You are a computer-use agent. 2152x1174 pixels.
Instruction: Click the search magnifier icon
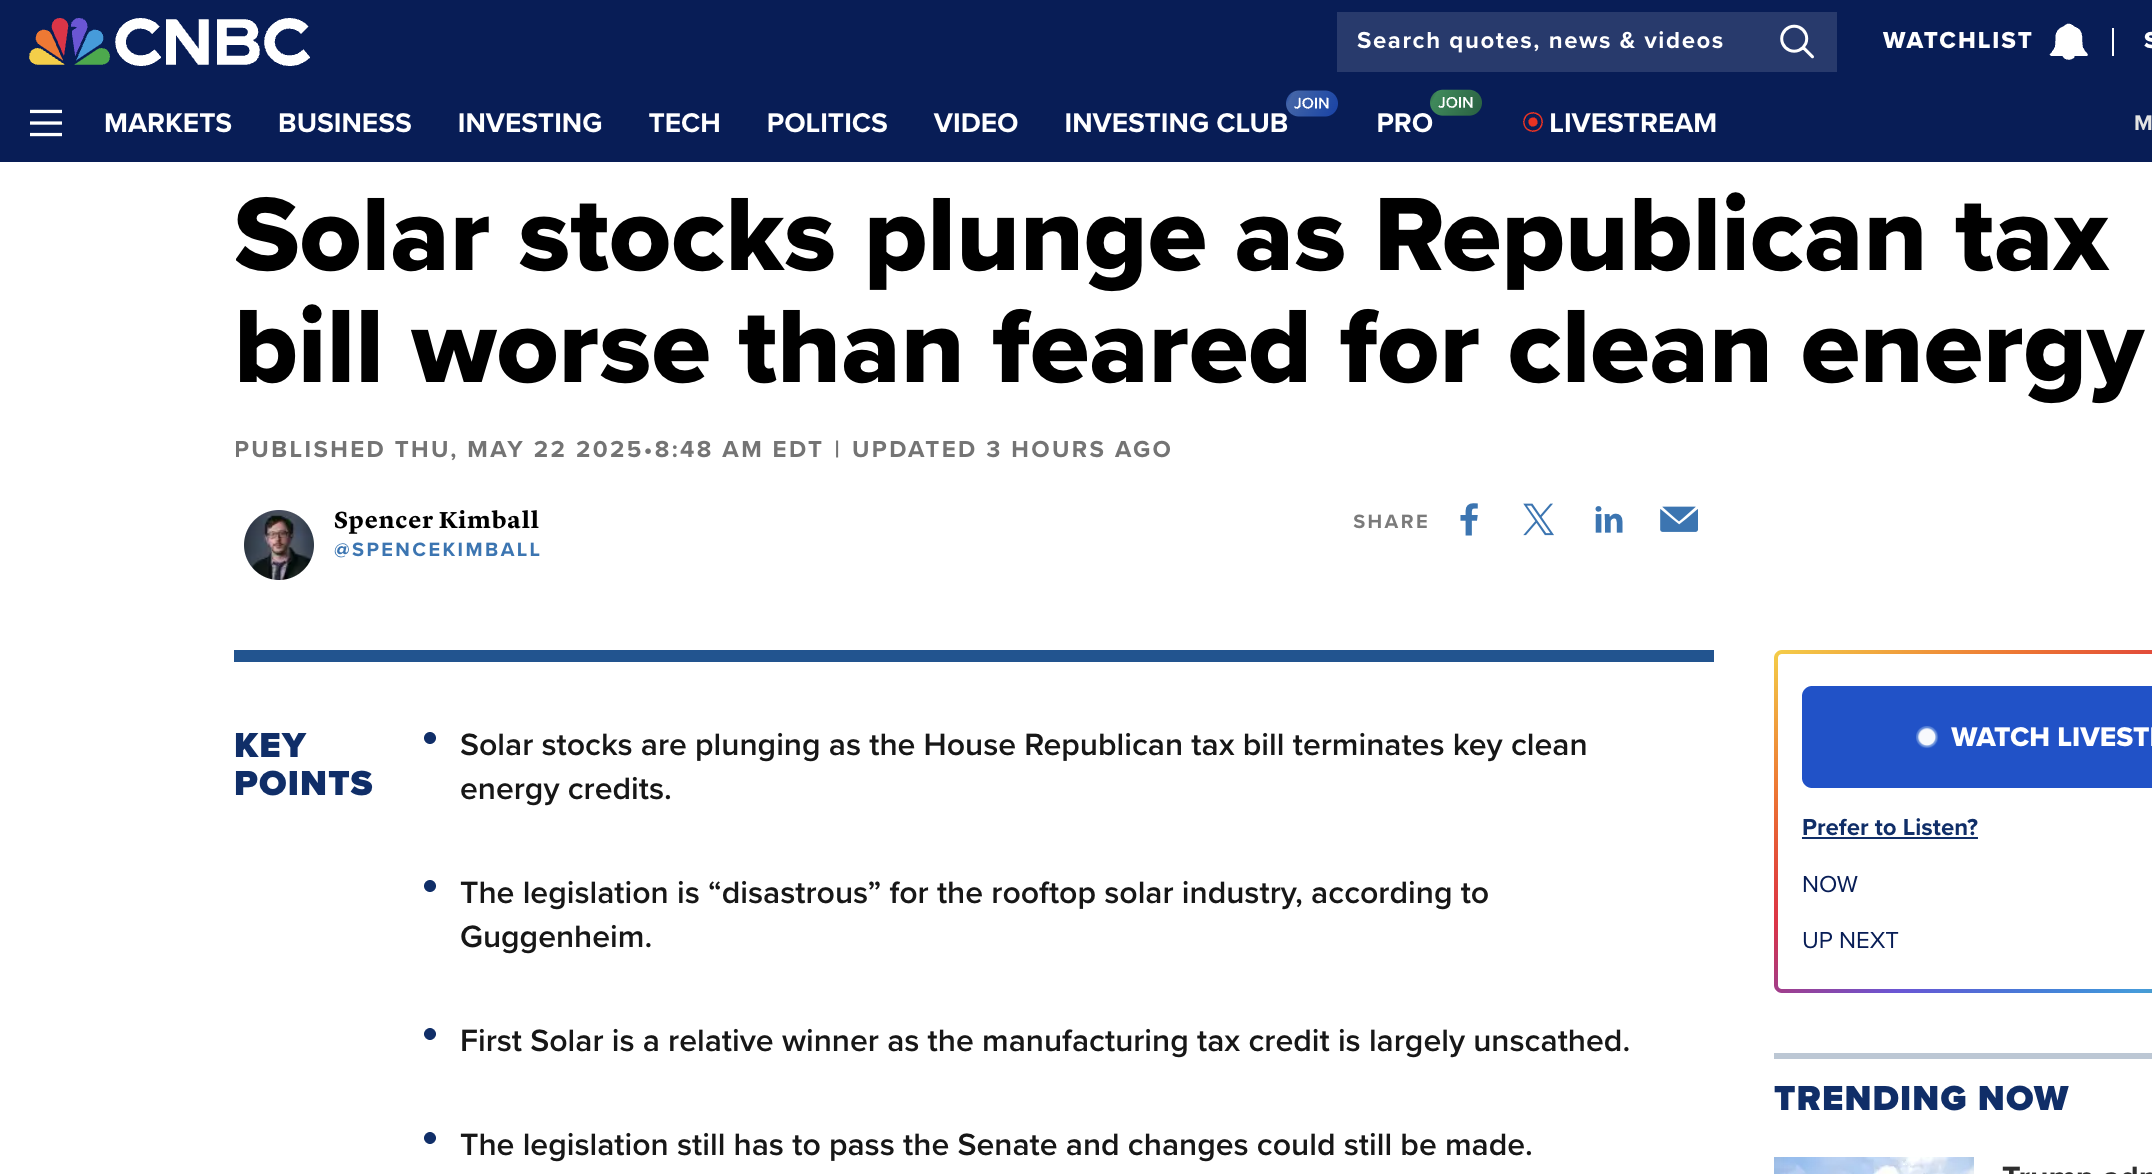click(x=1796, y=41)
